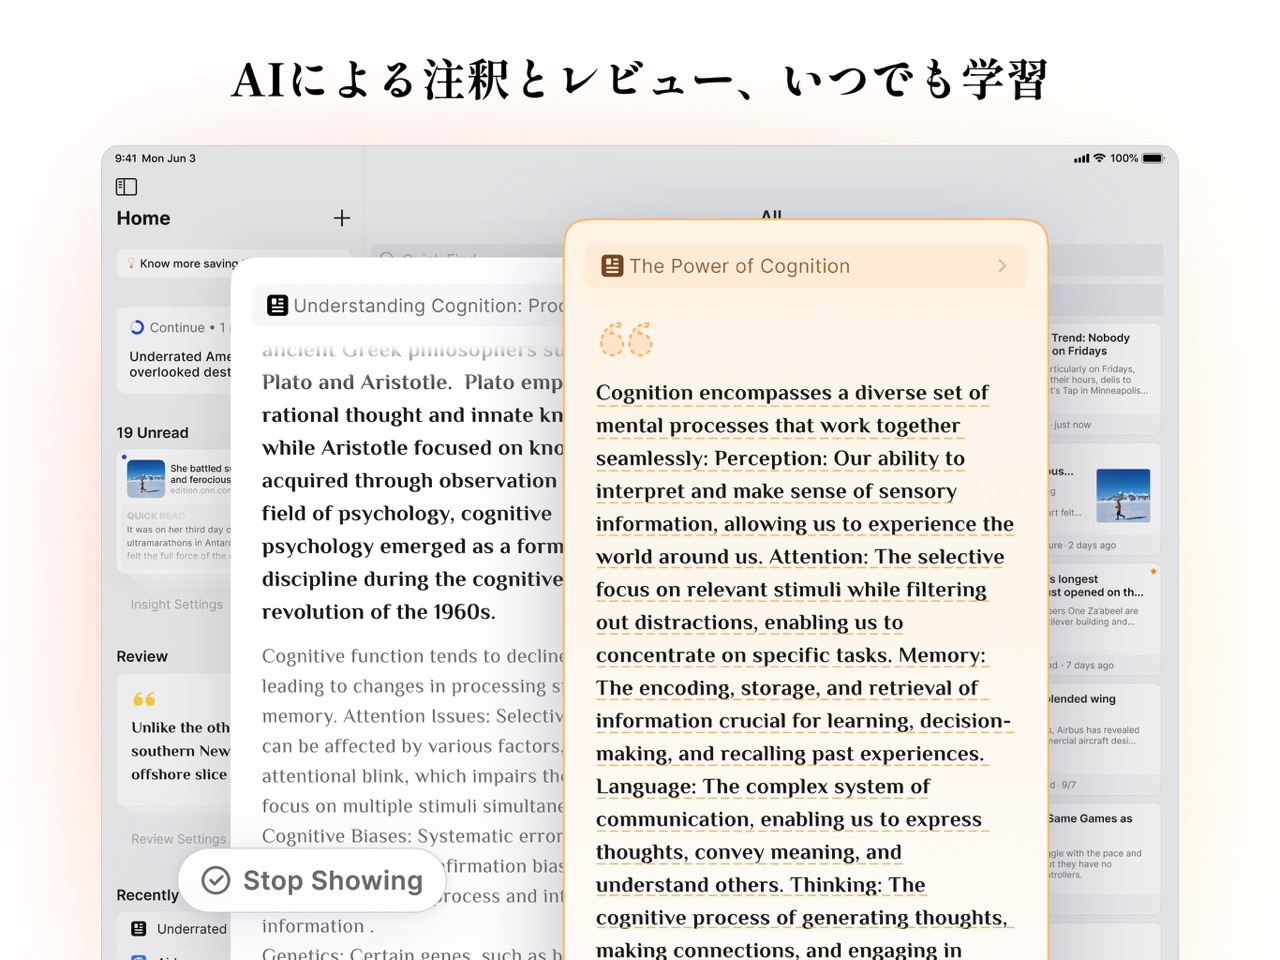Click the "She battled" unread article title

[200, 474]
